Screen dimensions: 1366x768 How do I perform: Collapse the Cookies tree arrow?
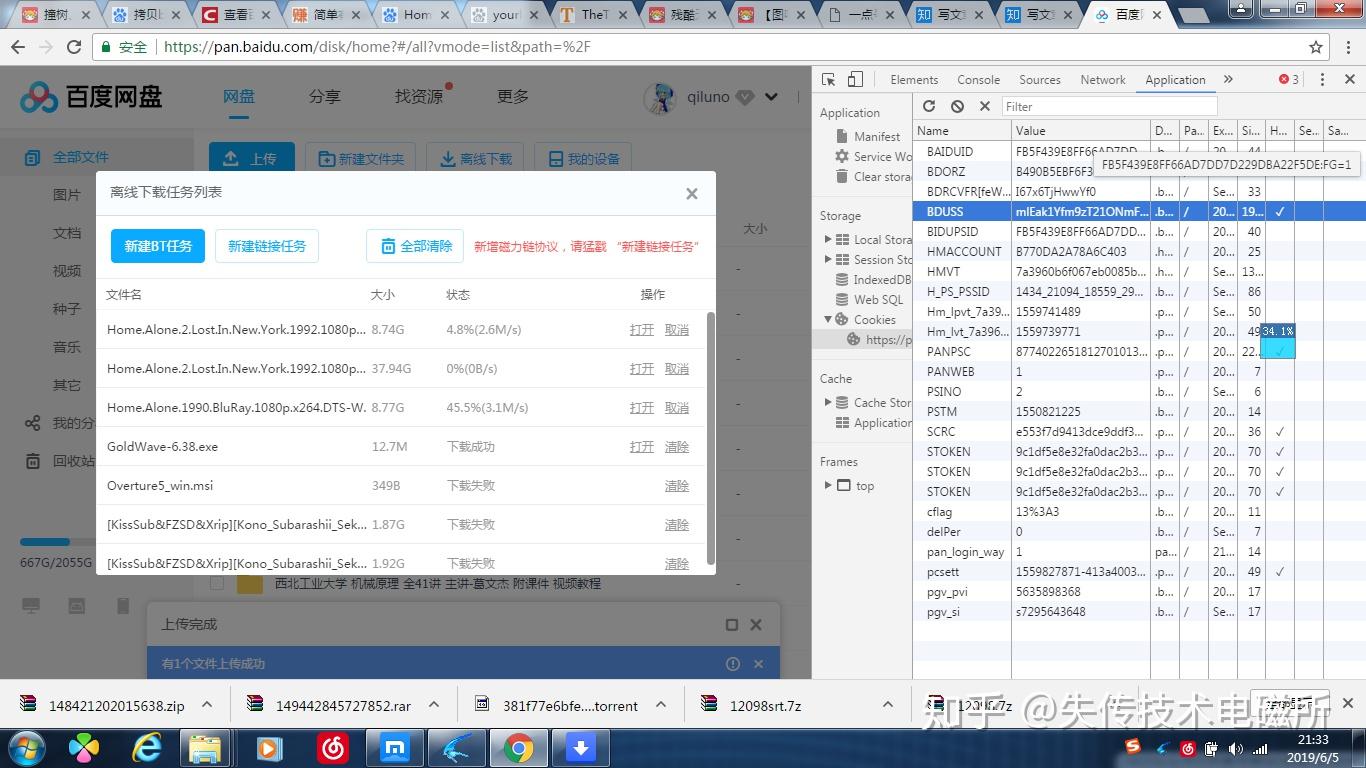coord(828,319)
